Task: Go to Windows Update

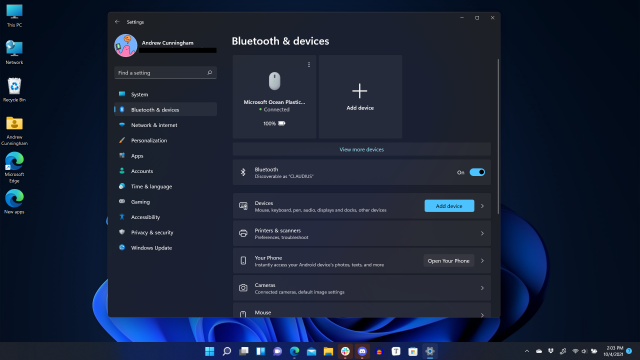Action: click(165, 248)
